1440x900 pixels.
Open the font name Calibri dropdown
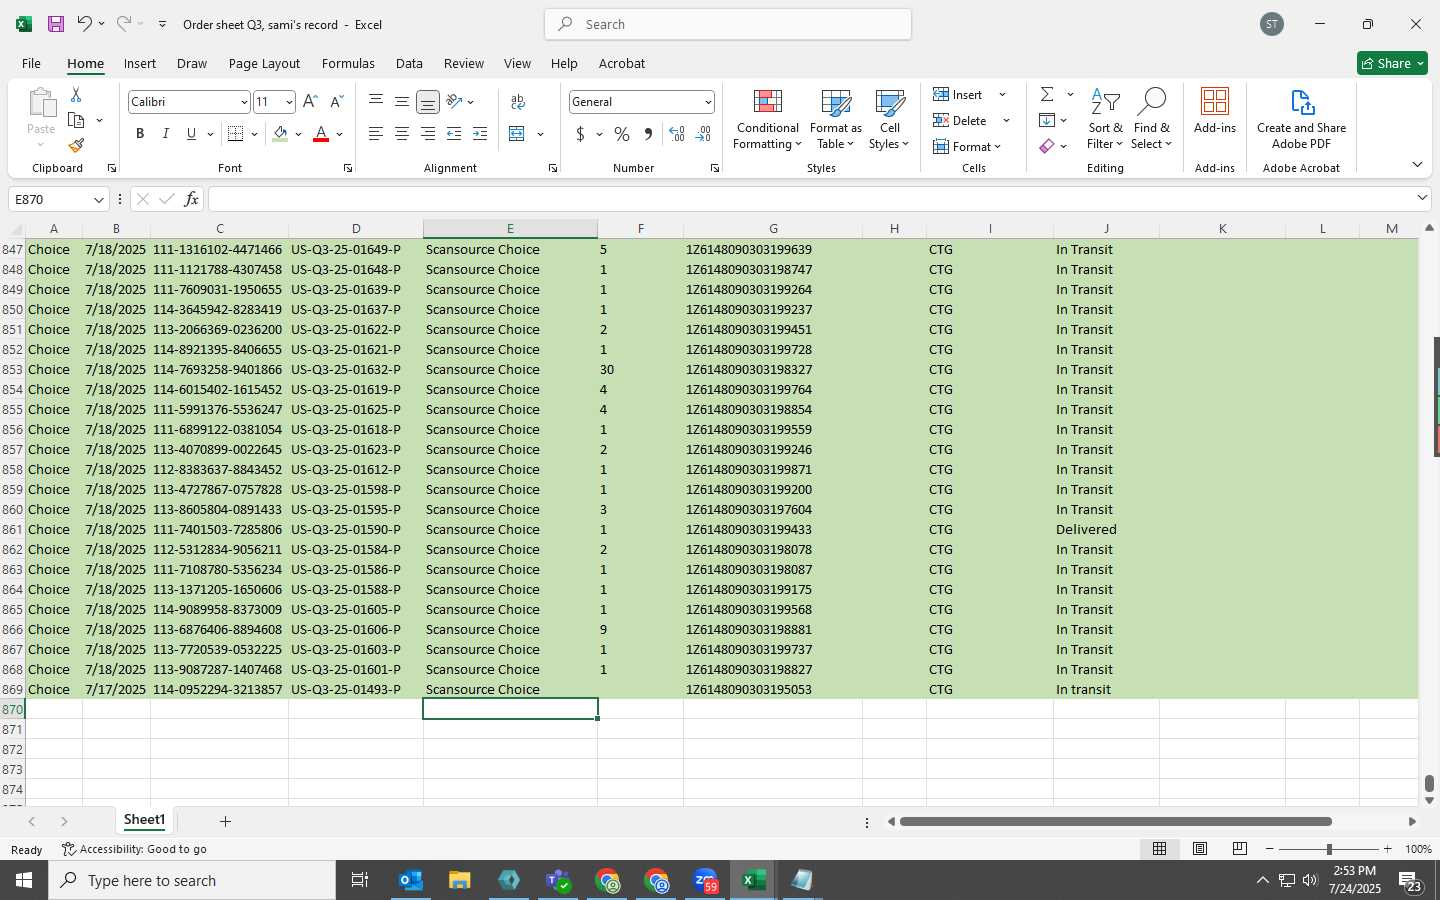[243, 102]
